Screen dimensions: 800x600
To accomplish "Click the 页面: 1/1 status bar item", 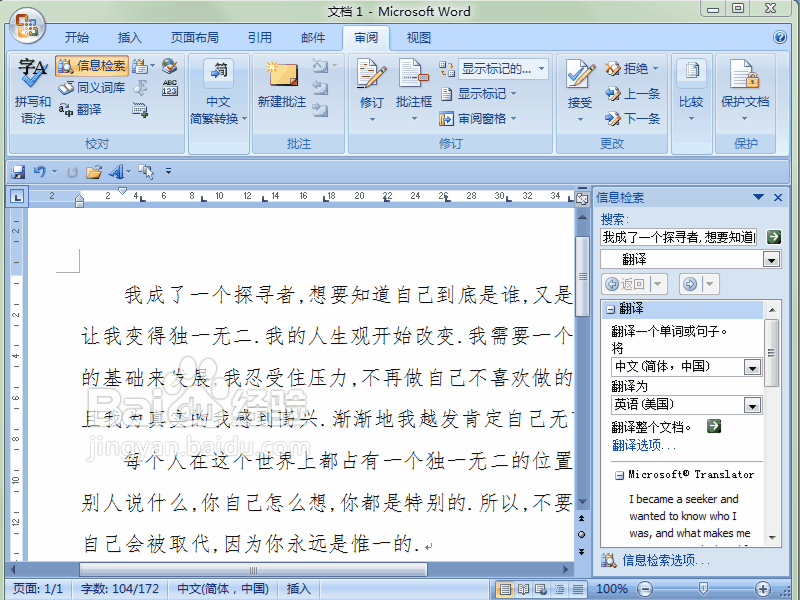I will tap(37, 589).
